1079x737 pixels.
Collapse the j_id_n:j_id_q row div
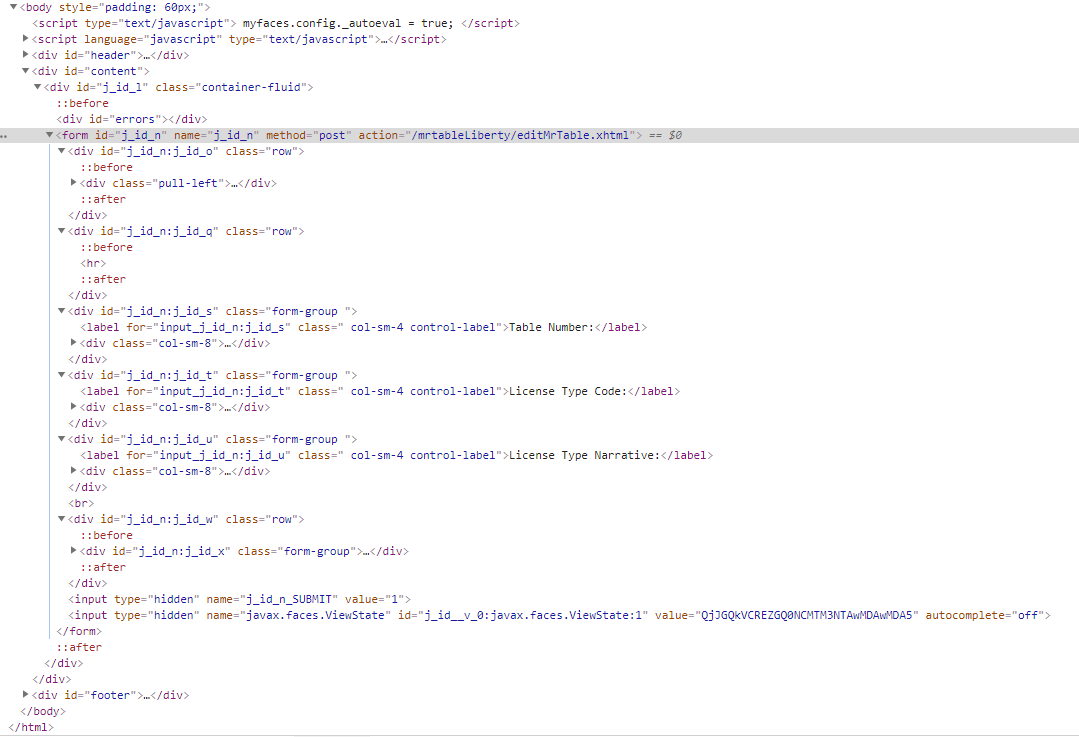coord(61,231)
